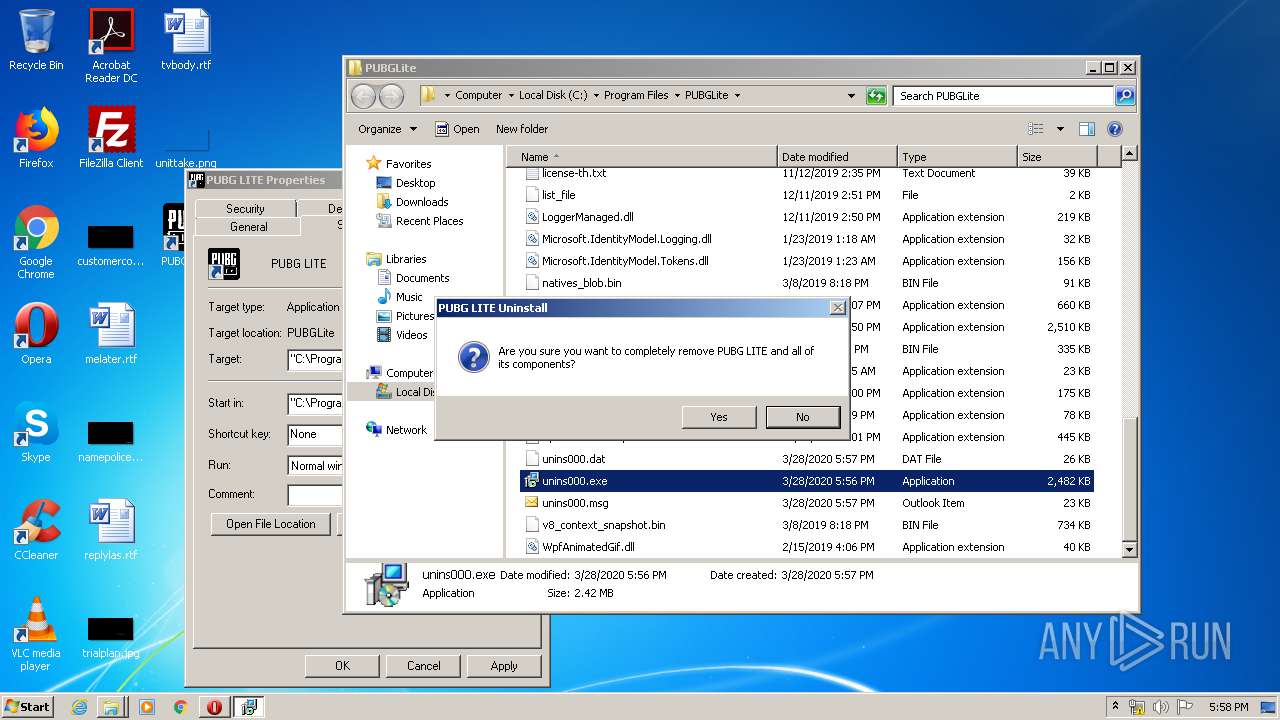1280x720 pixels.
Task: Switch to the General tab
Action: (x=249, y=227)
